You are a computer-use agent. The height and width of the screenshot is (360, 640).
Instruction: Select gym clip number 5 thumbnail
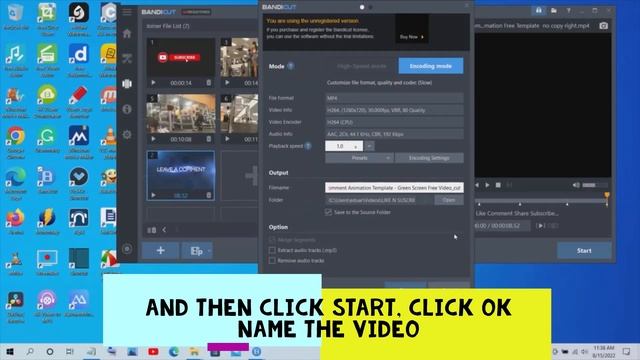(181, 113)
